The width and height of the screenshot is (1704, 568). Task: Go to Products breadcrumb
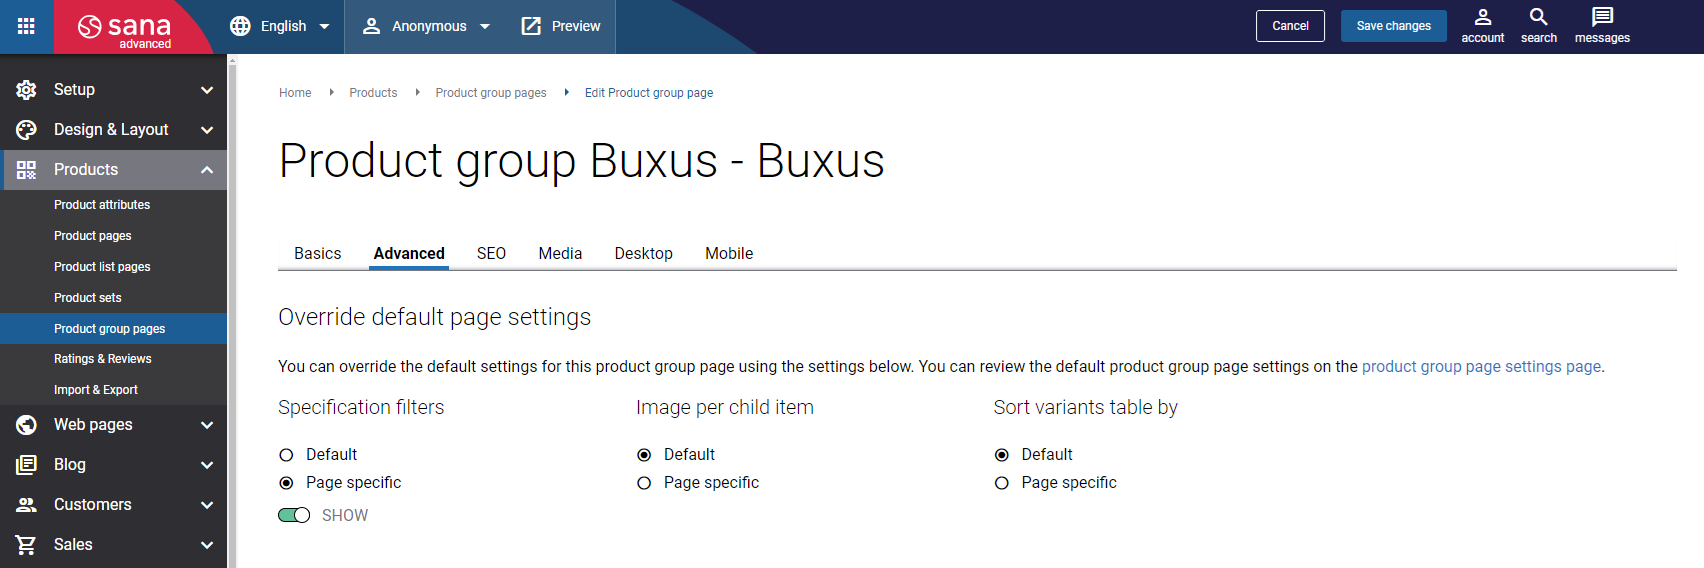click(373, 93)
